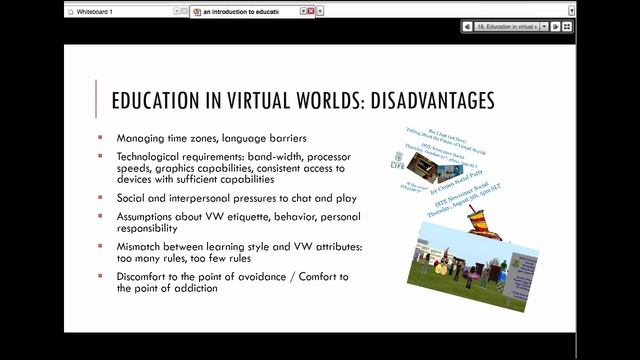
Task: Go to next slide arrow
Action: [555, 27]
